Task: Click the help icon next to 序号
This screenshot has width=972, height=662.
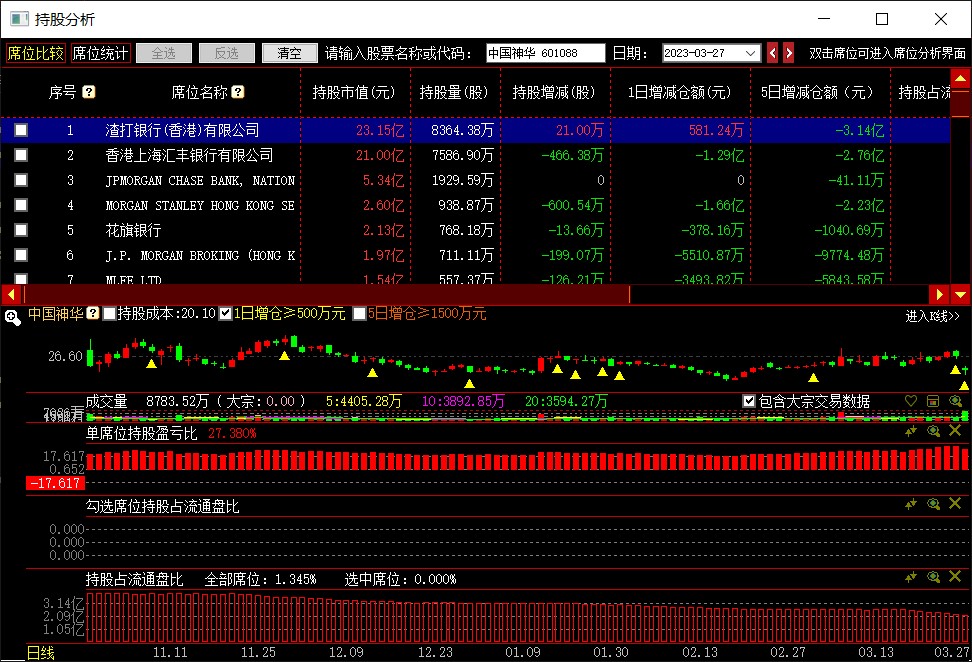Action: tap(89, 92)
